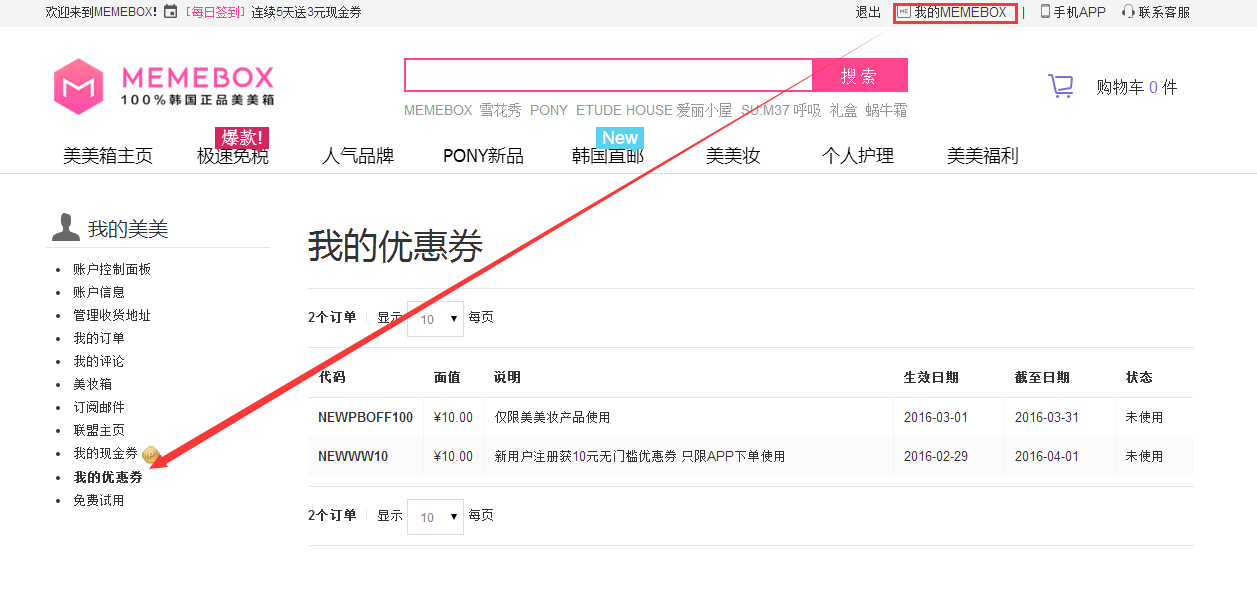The image size is (1257, 597).
Task: Open 管理收货地址 in the sidebar
Action: [x=112, y=315]
